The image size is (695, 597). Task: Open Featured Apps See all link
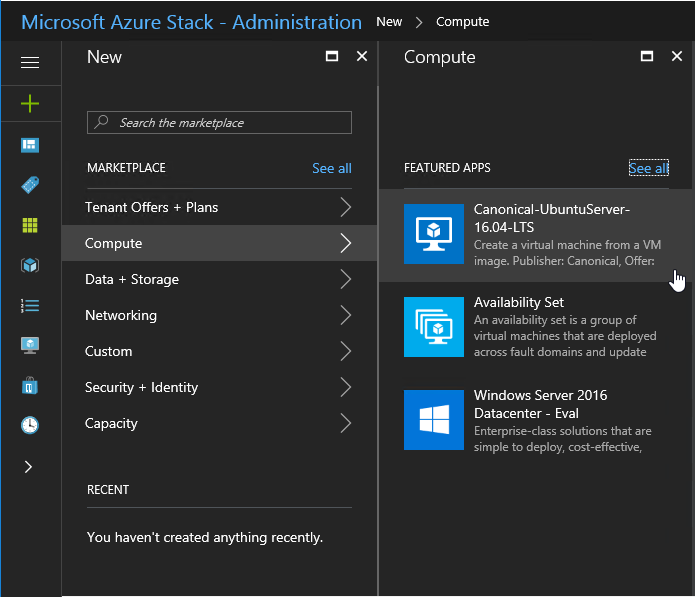coord(648,168)
